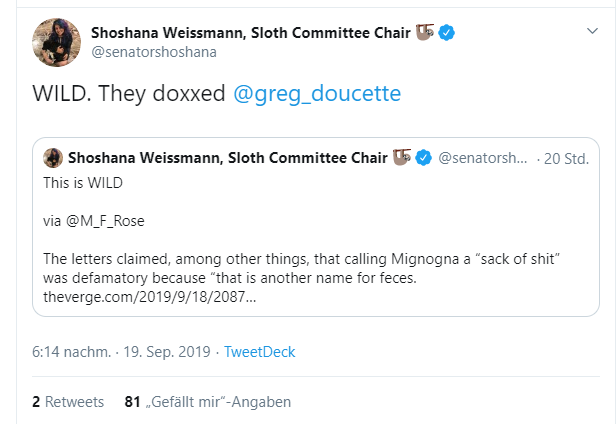The width and height of the screenshot is (616, 424).
Task: Open the quoted tweet text 'This is WILD'
Action: click(83, 183)
